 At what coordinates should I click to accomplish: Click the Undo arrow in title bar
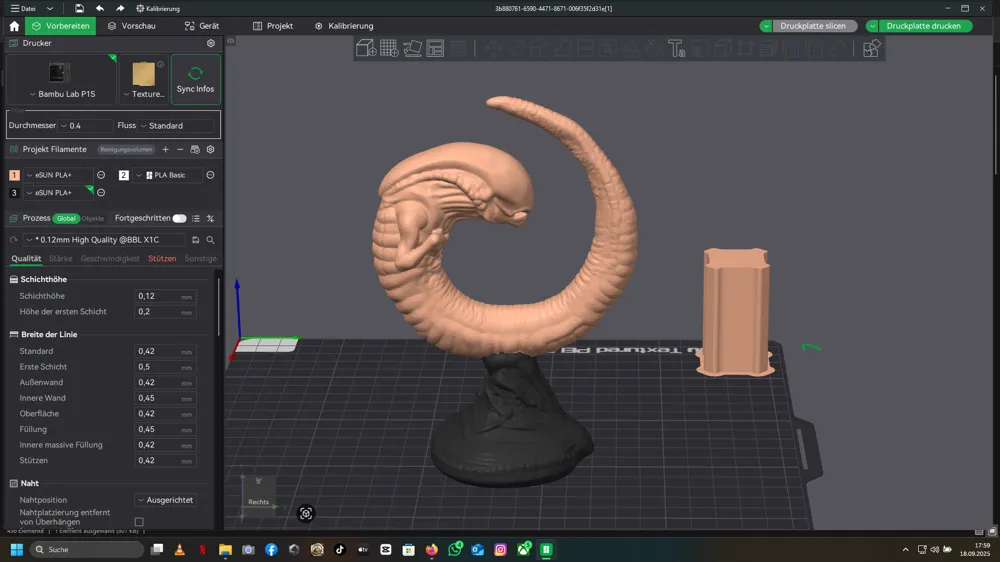(x=99, y=8)
